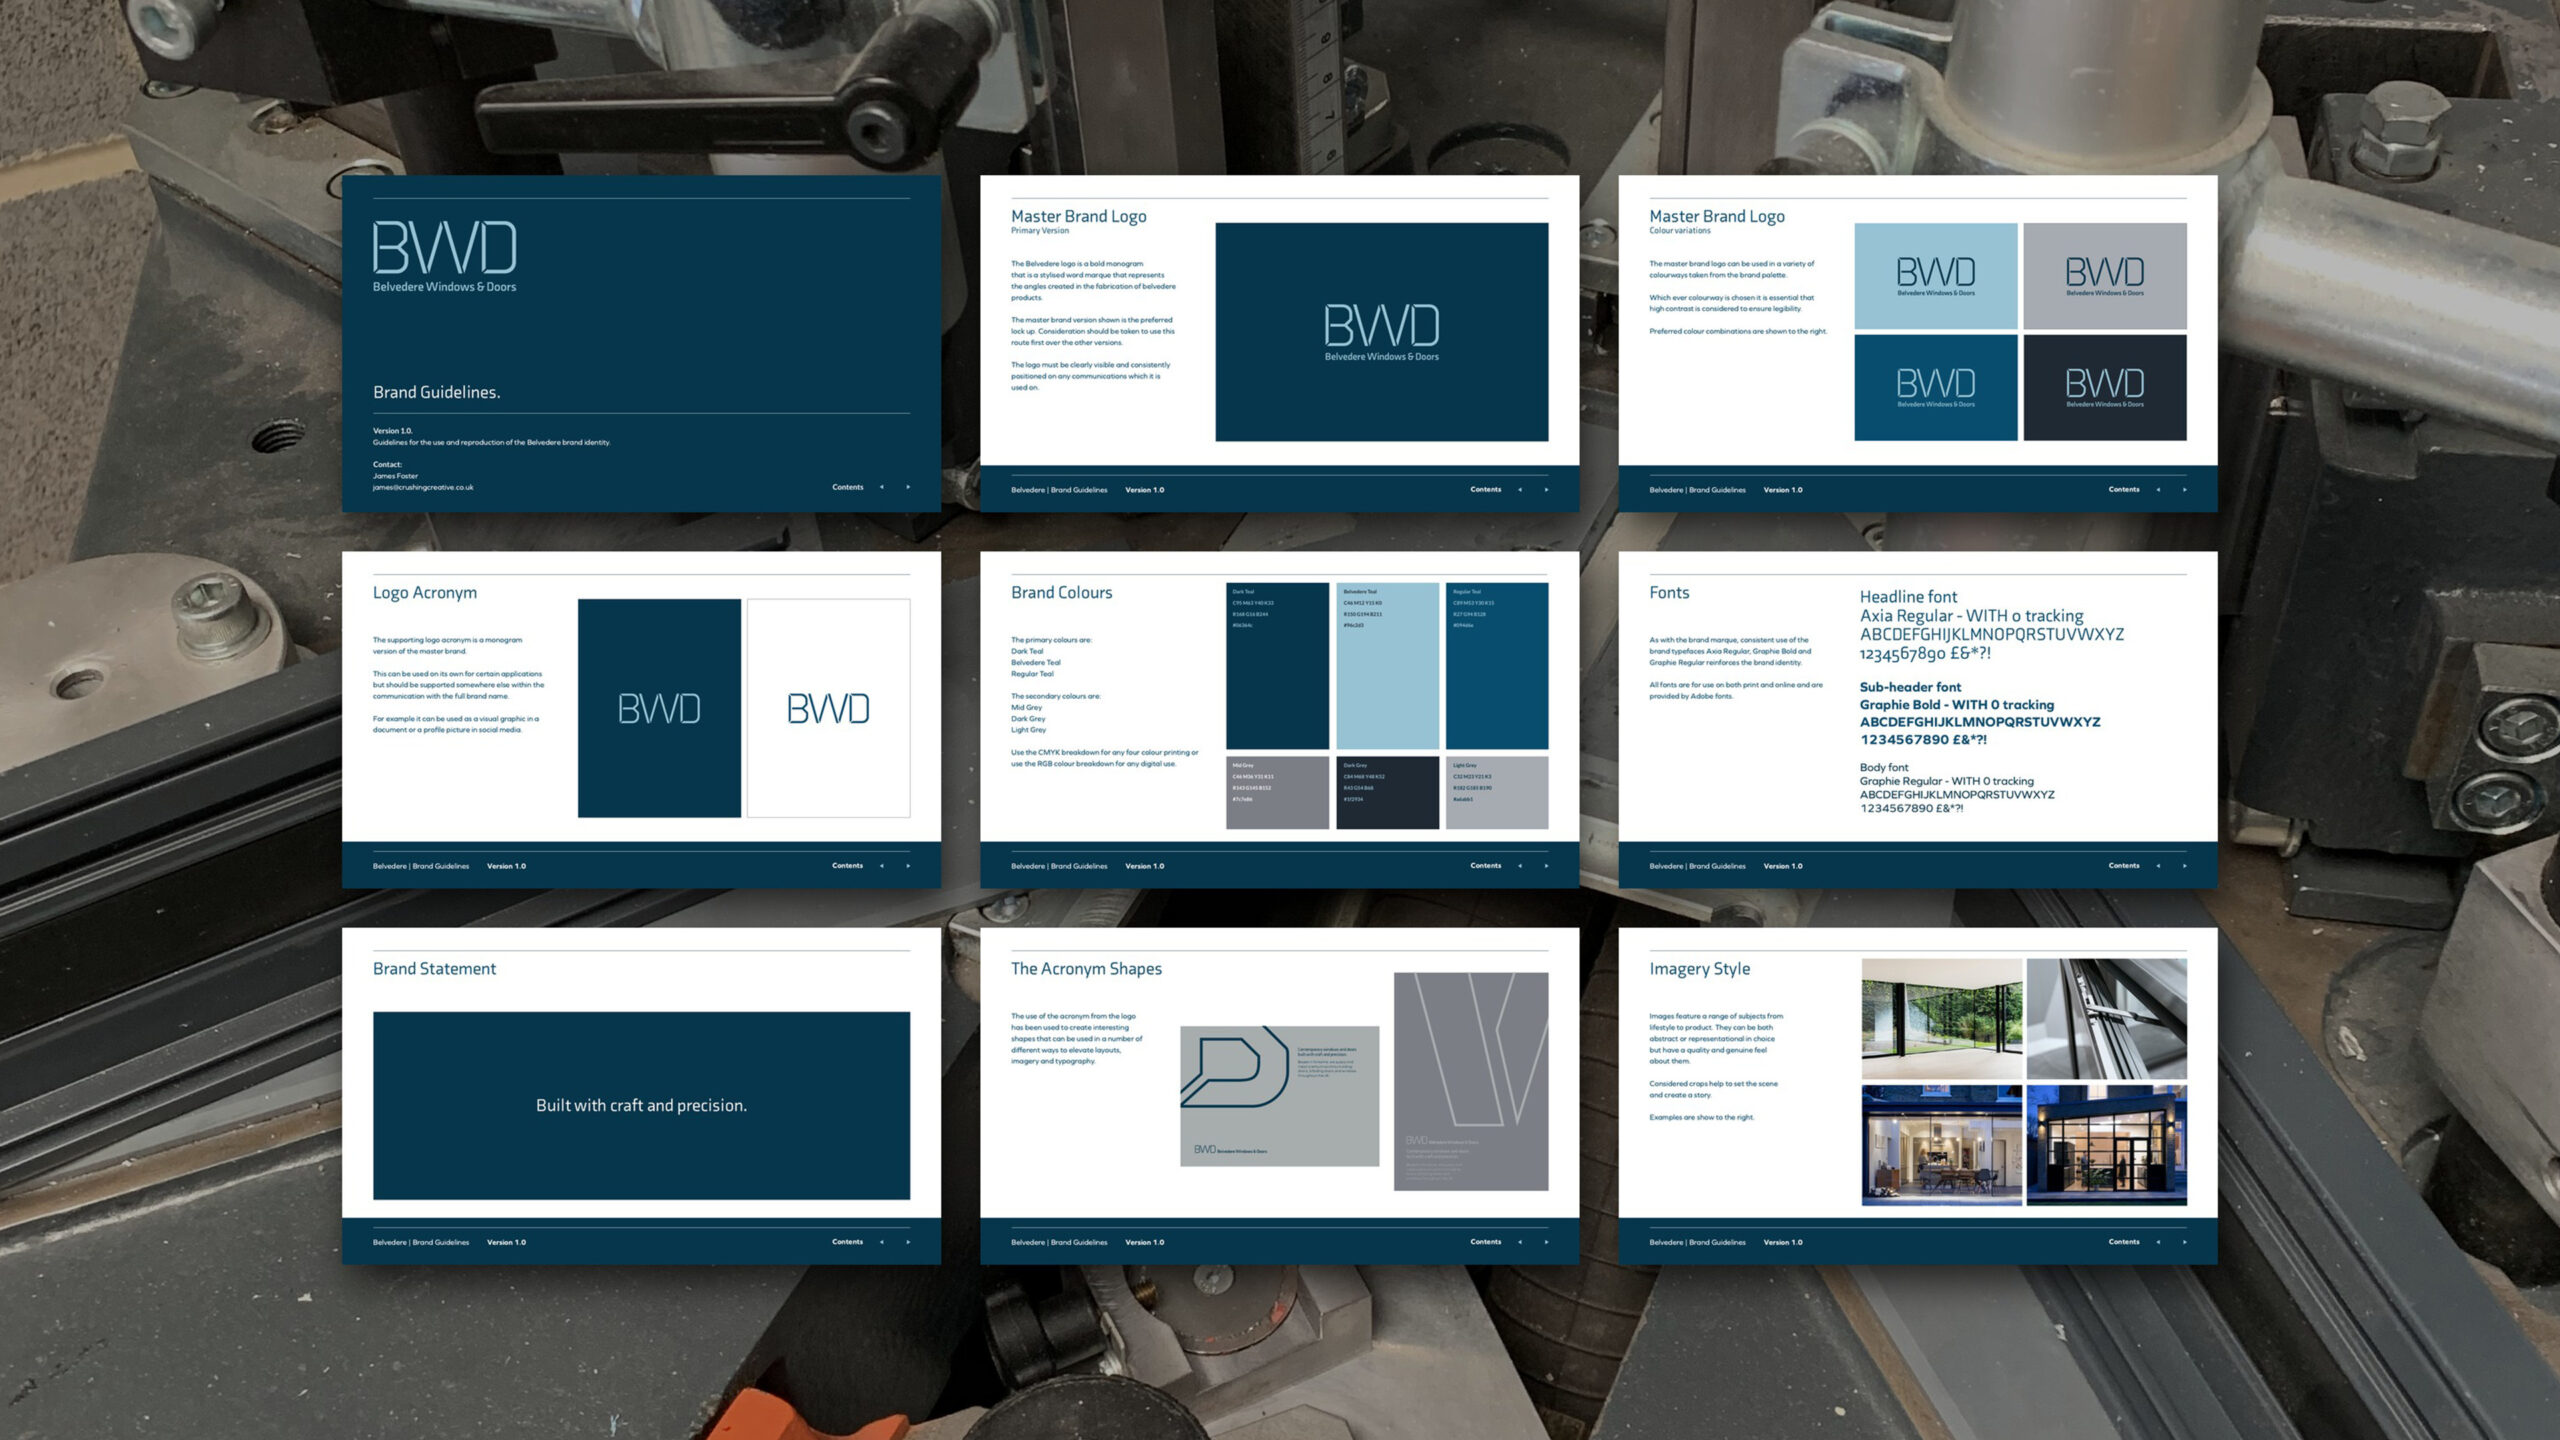Click previous arrow on Logo Acronym slide
This screenshot has height=1440, width=2560.
(881, 866)
